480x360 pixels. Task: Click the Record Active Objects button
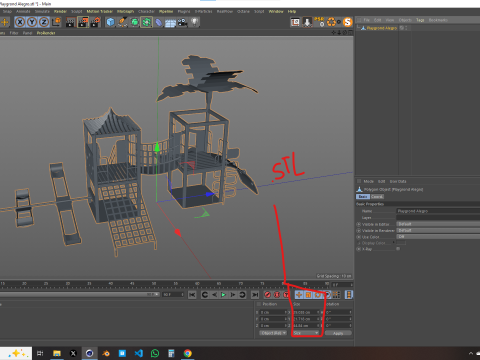coord(267,295)
